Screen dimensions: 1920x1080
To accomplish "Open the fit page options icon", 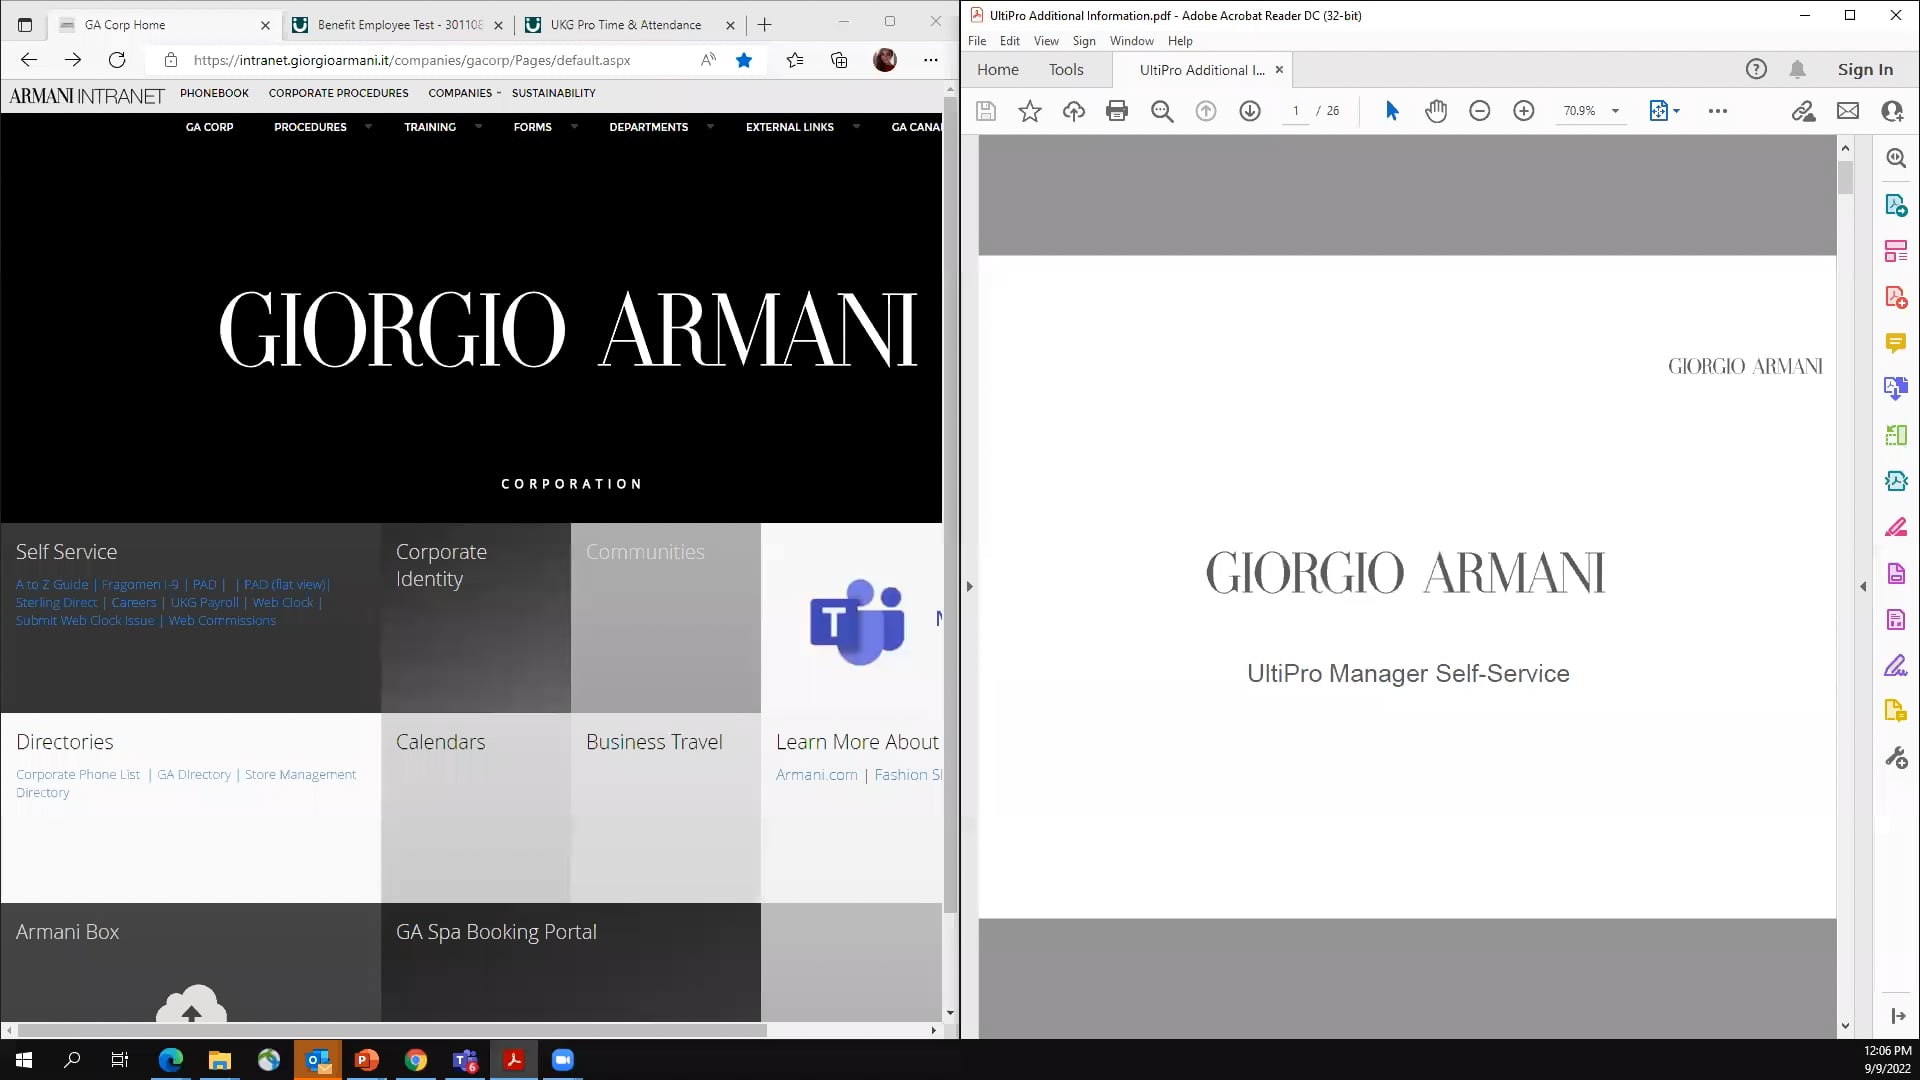I will click(x=1664, y=111).
